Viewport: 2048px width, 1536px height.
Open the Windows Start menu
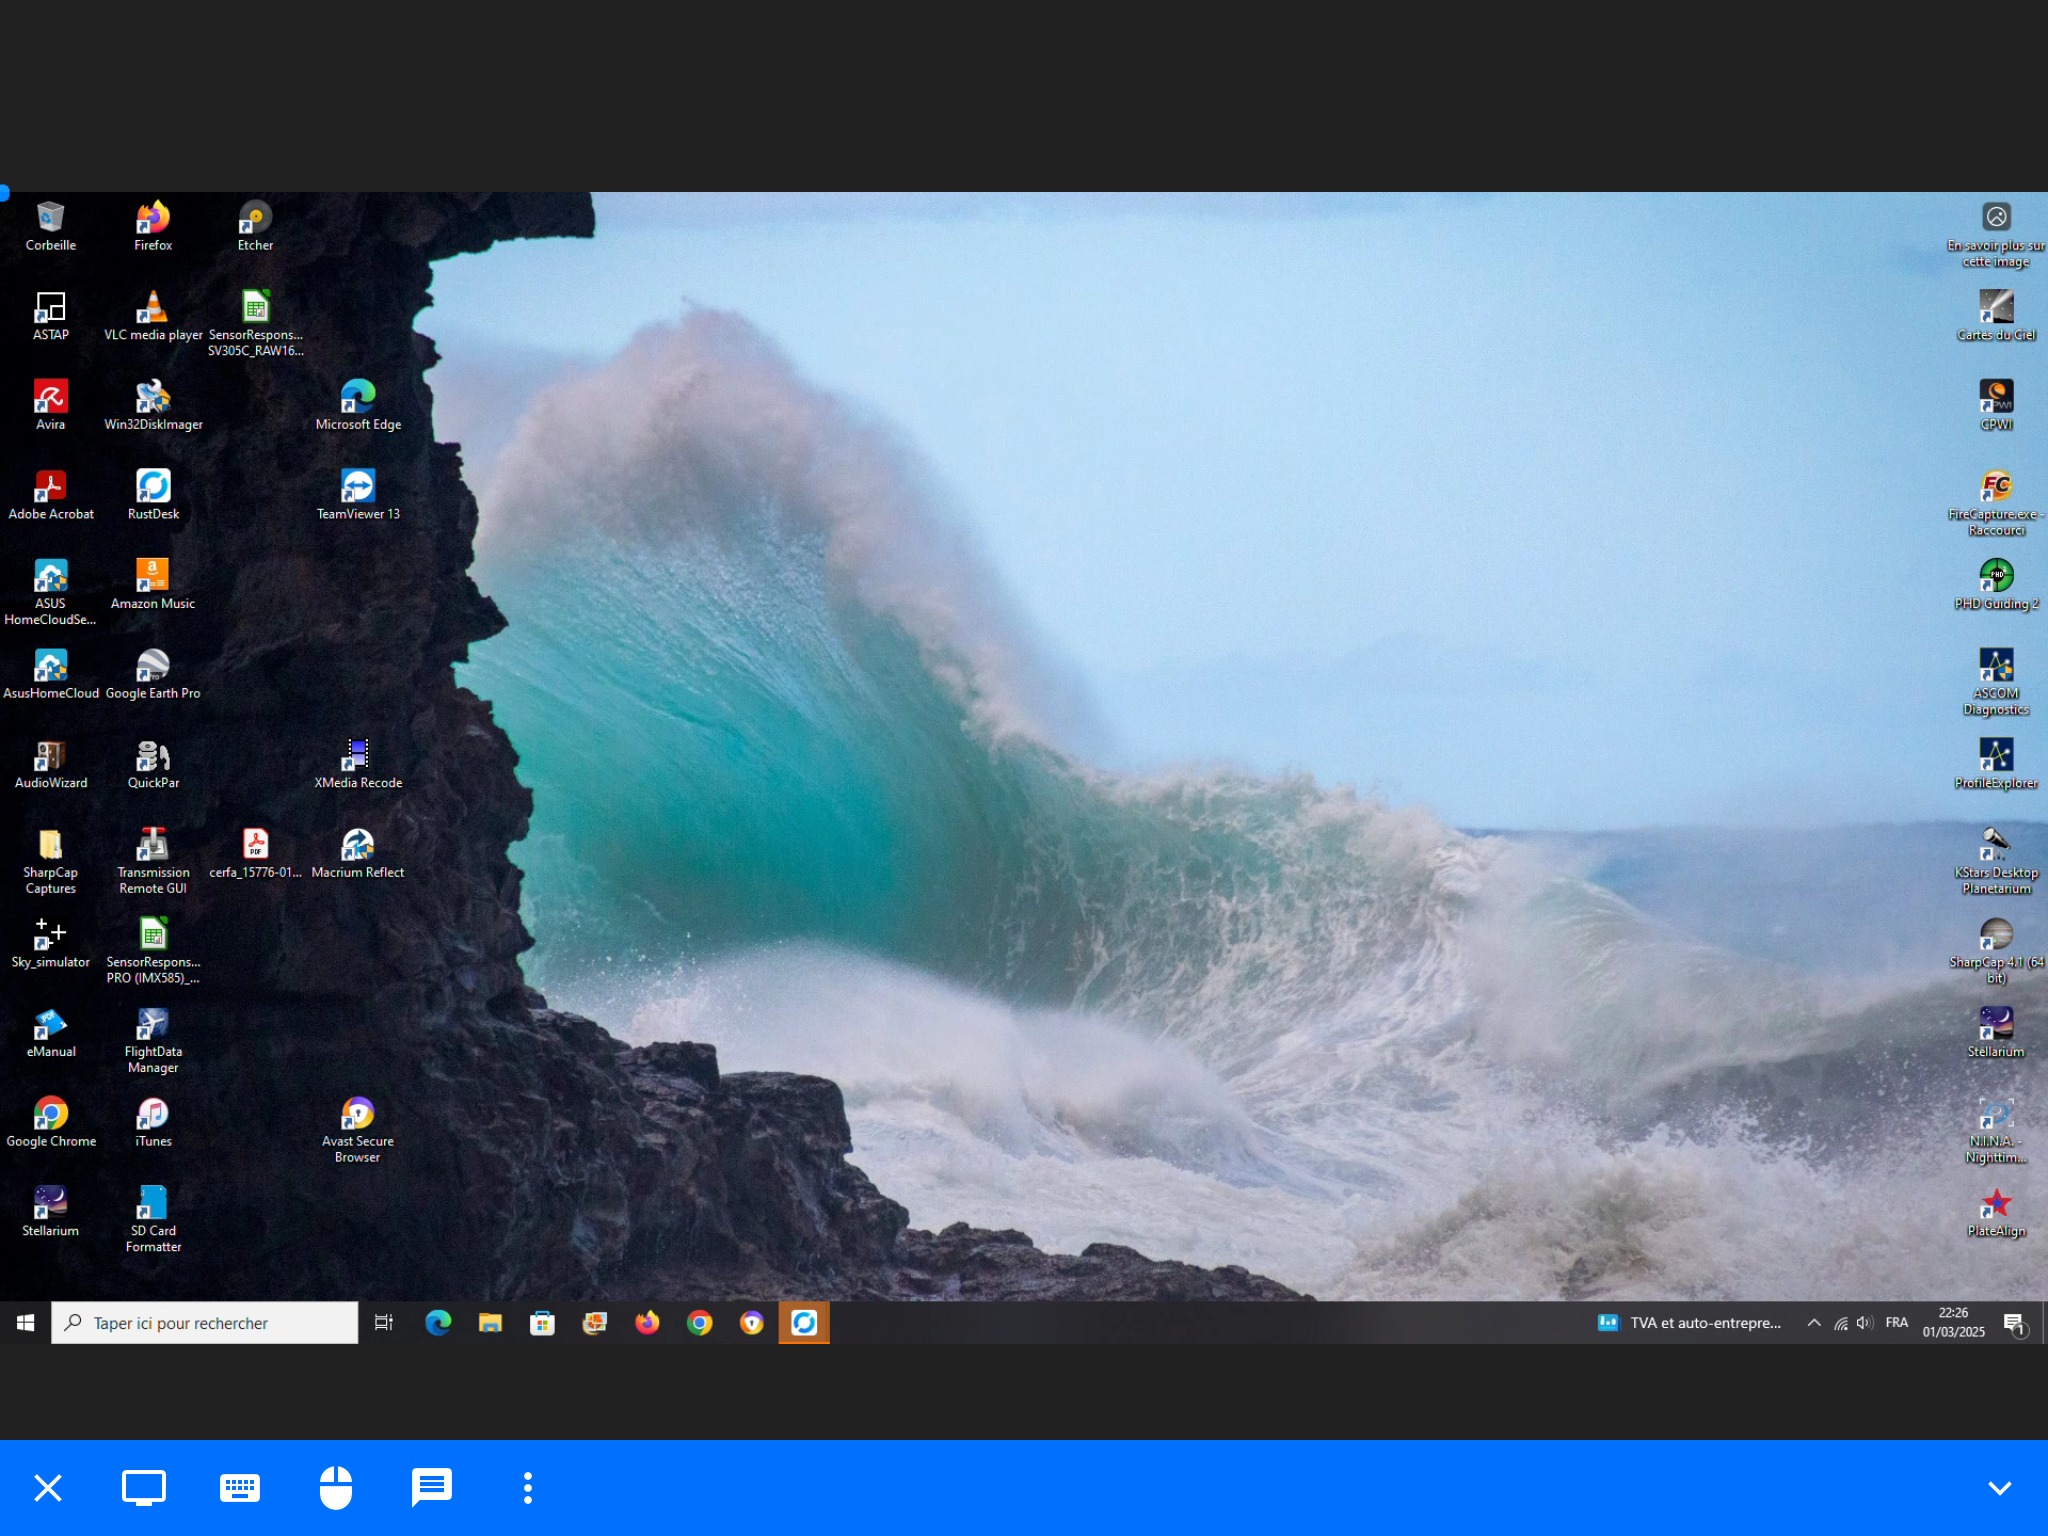26,1323
